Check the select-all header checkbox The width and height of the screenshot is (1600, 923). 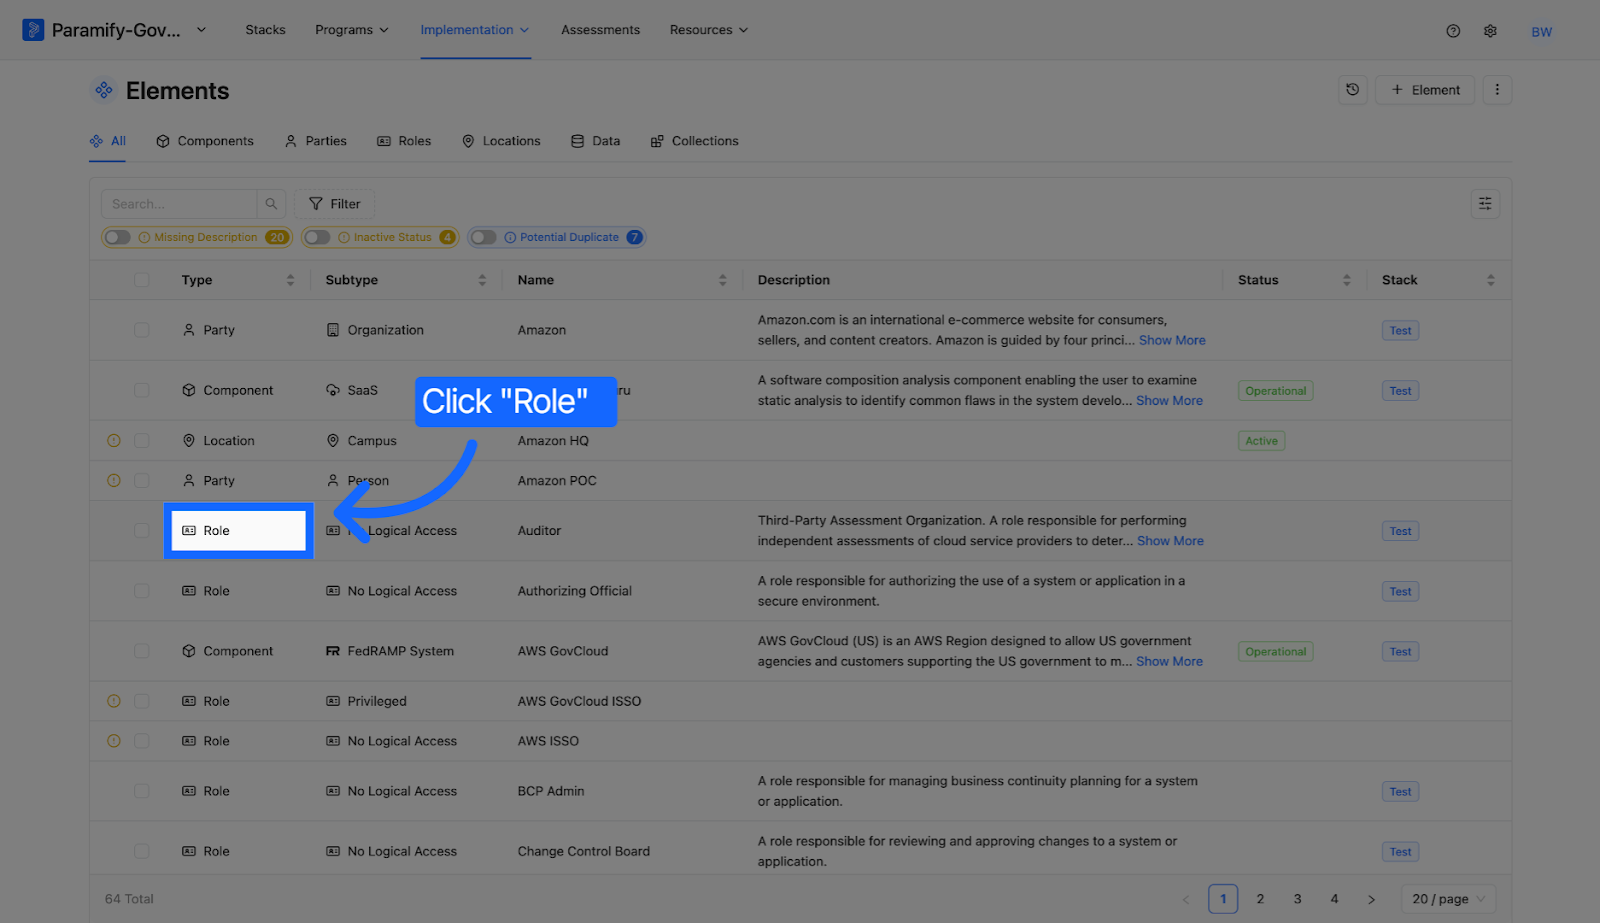click(x=142, y=280)
